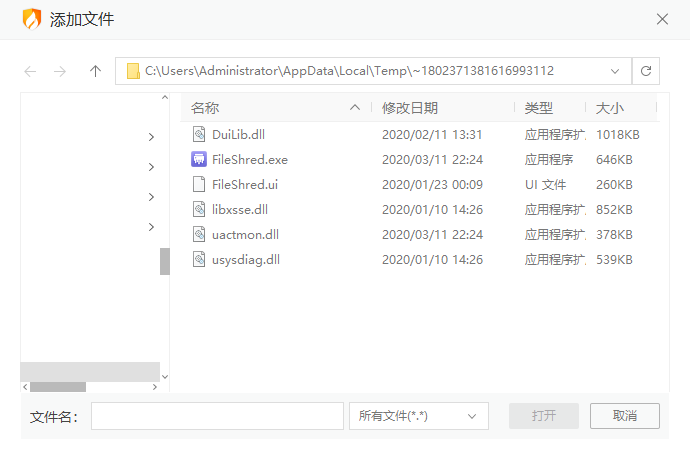Select the FileShred.exe file name

pyautogui.click(x=250, y=160)
